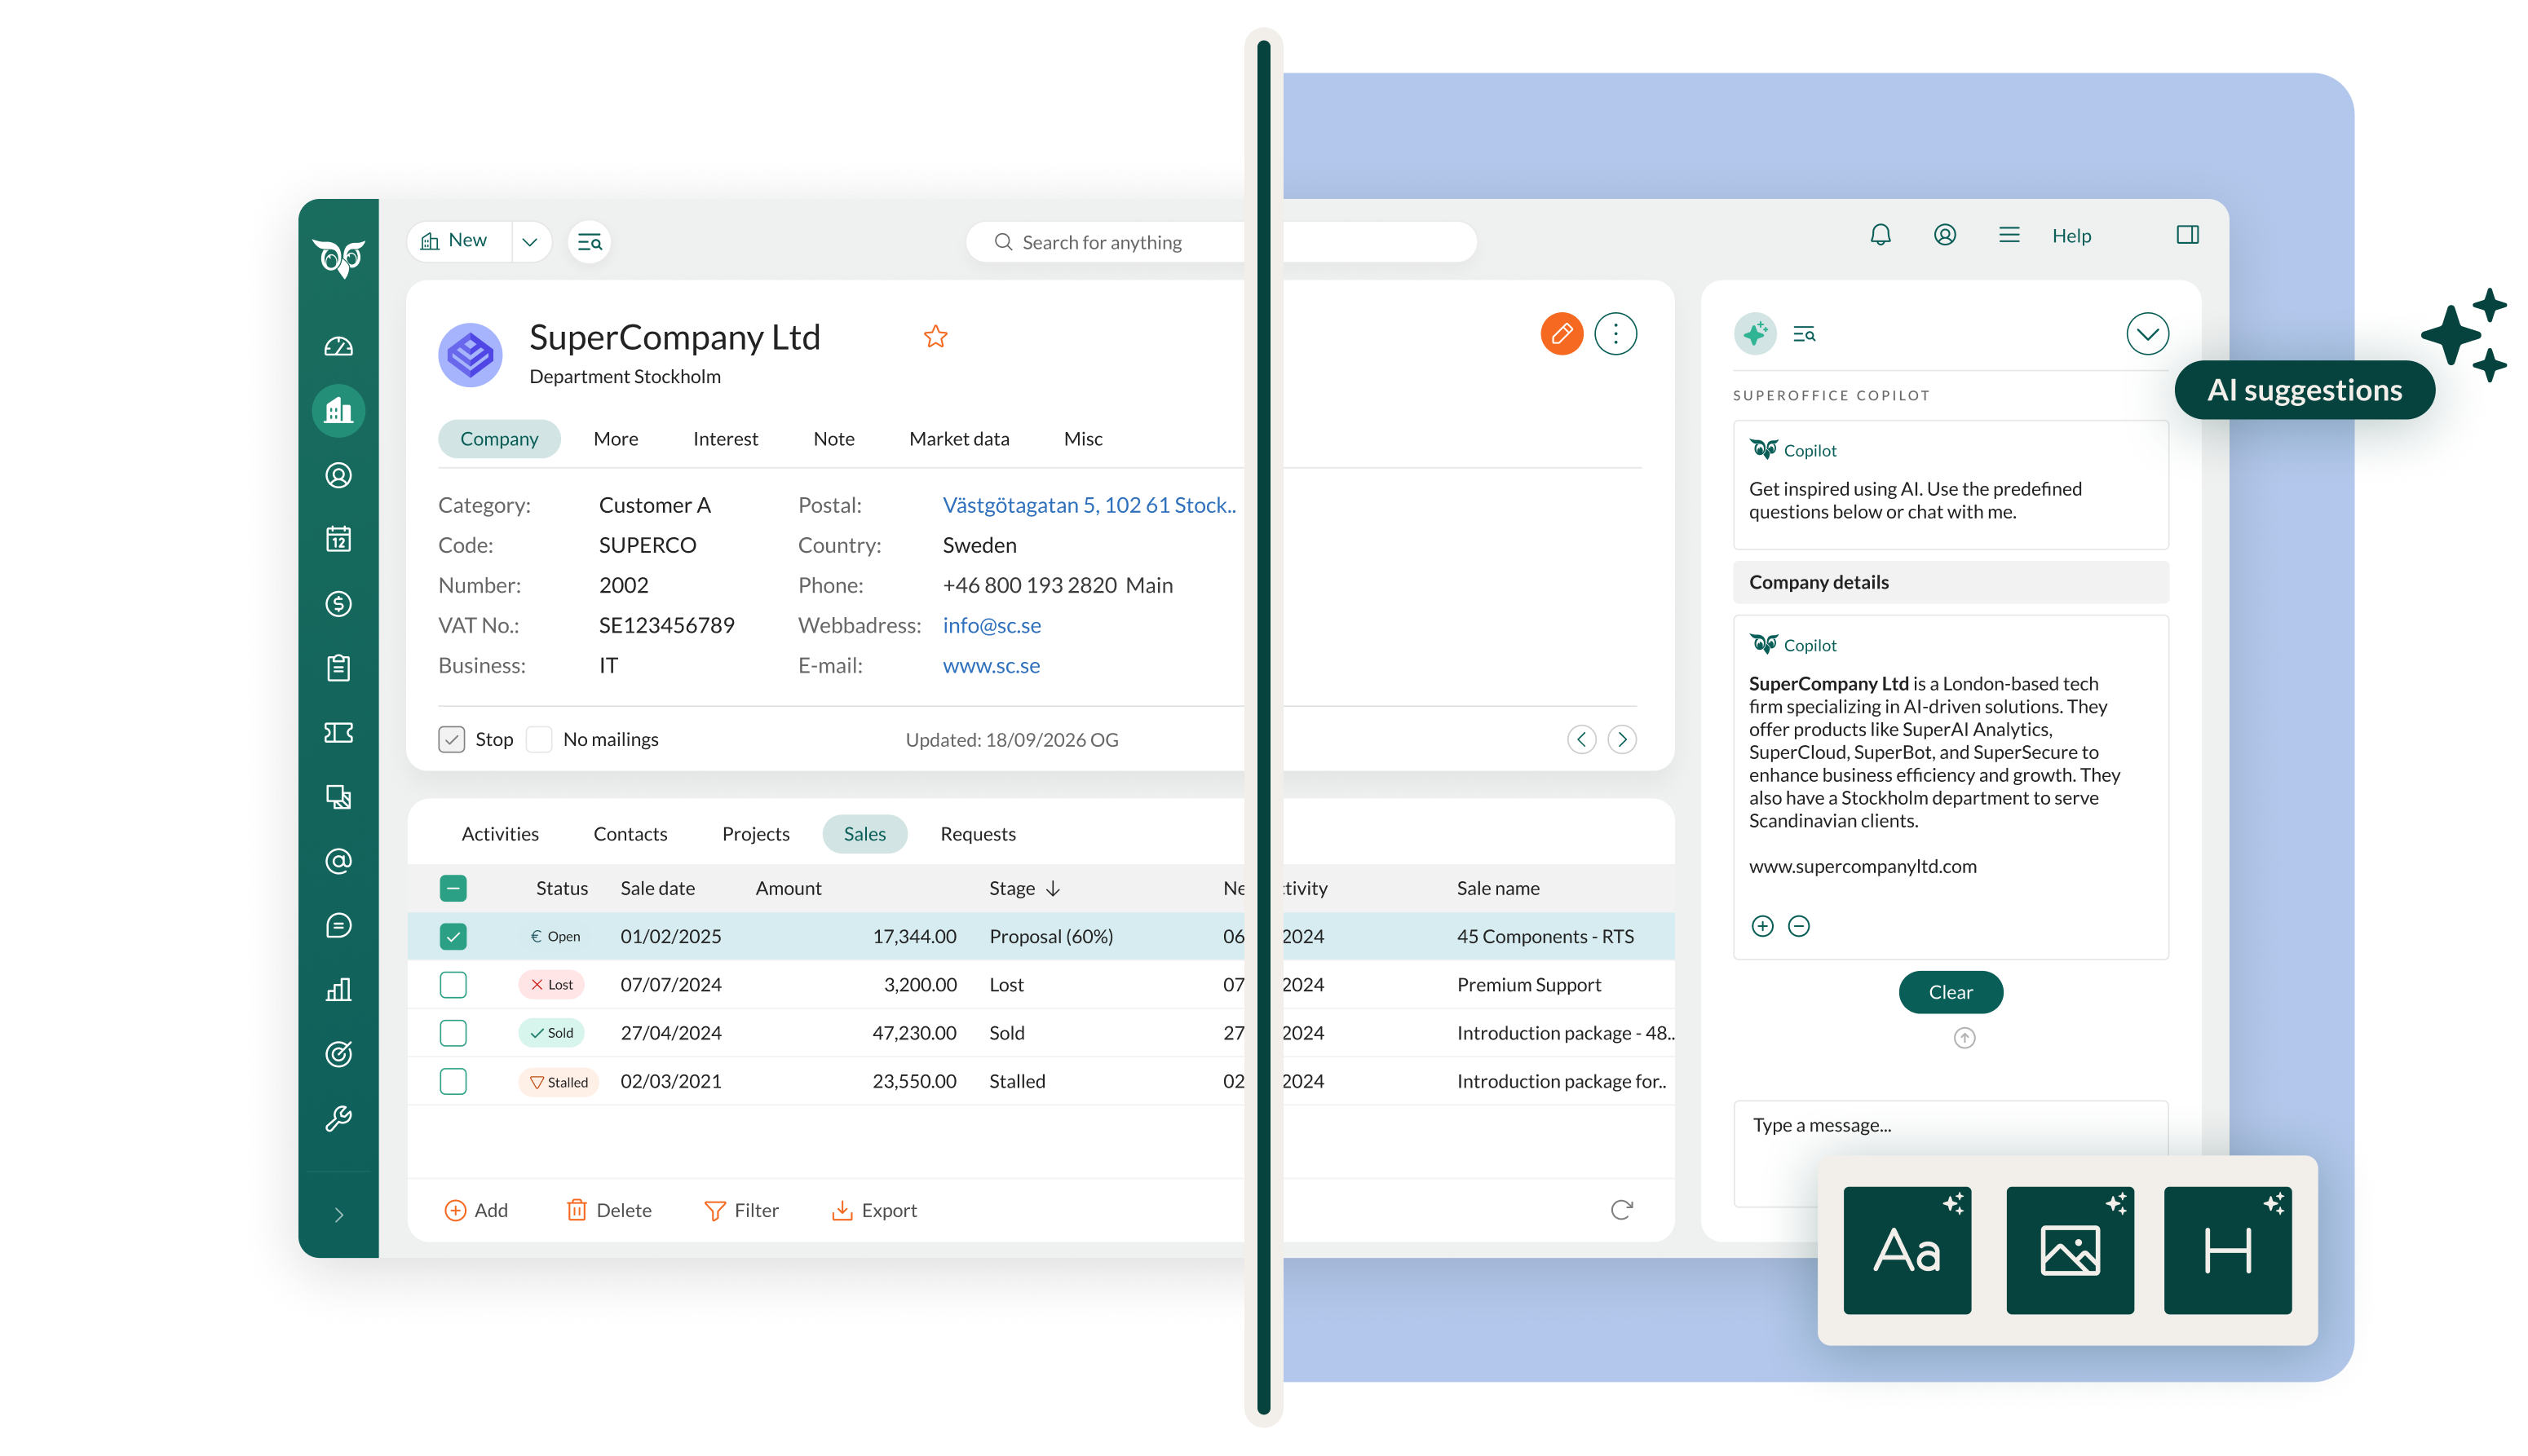The height and width of the screenshot is (1456, 2528).
Task: Click the AI image tool tile
Action: point(2069,1250)
